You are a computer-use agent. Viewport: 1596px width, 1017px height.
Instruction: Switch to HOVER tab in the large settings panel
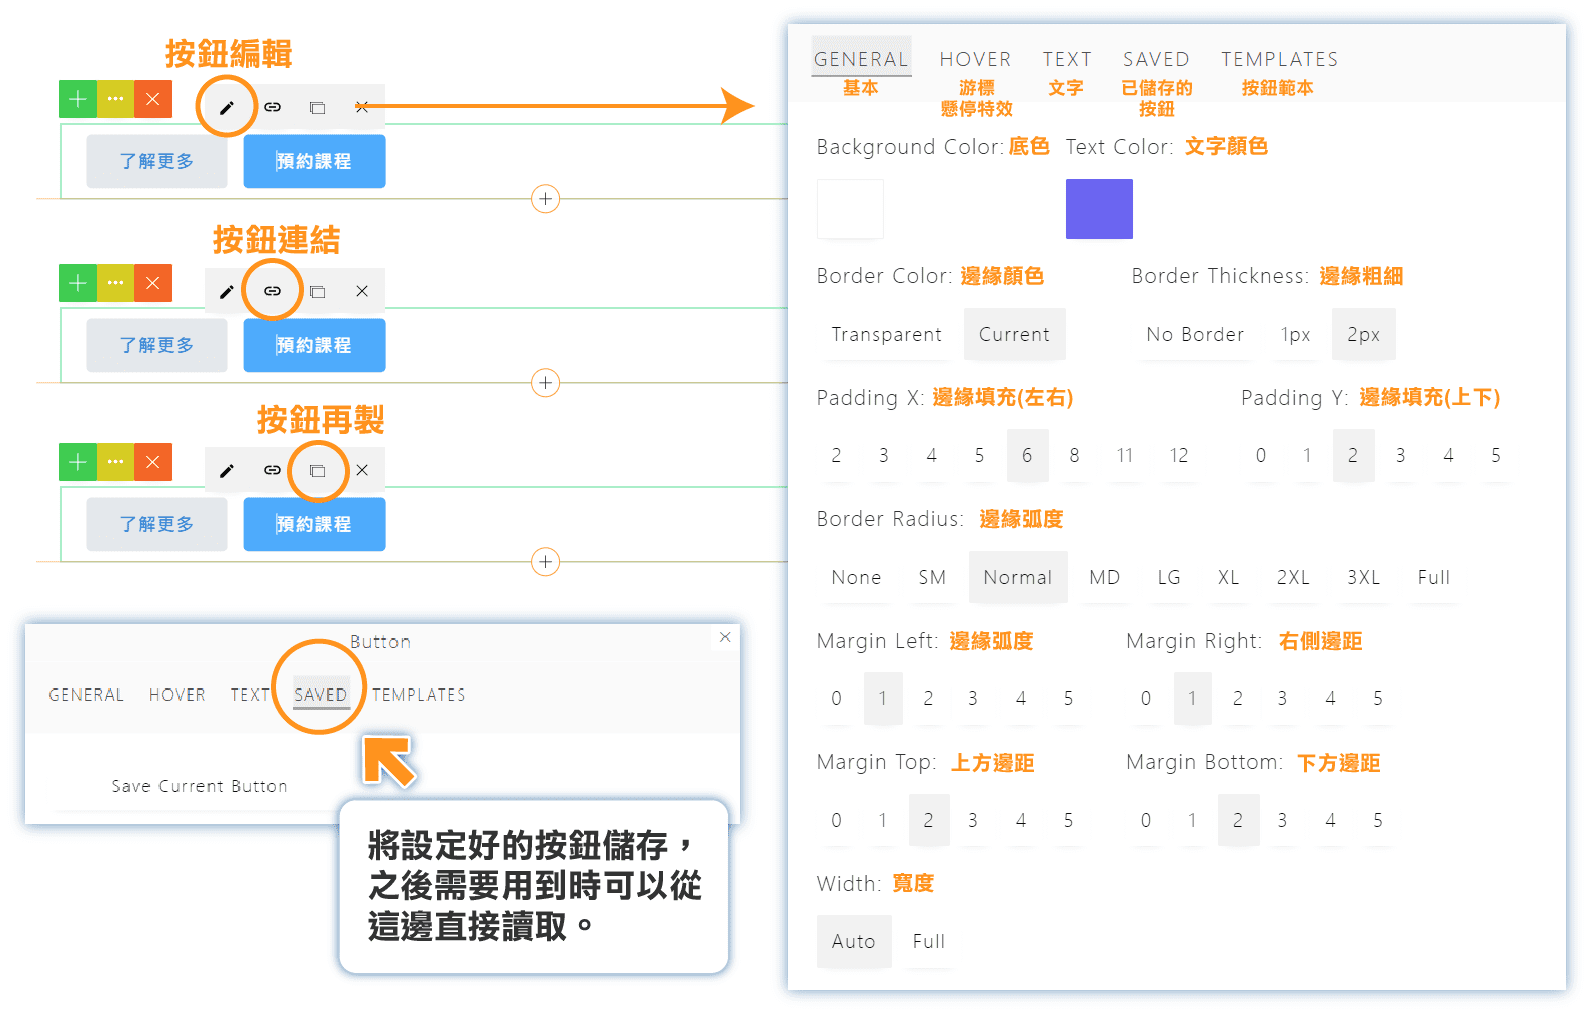click(x=975, y=60)
